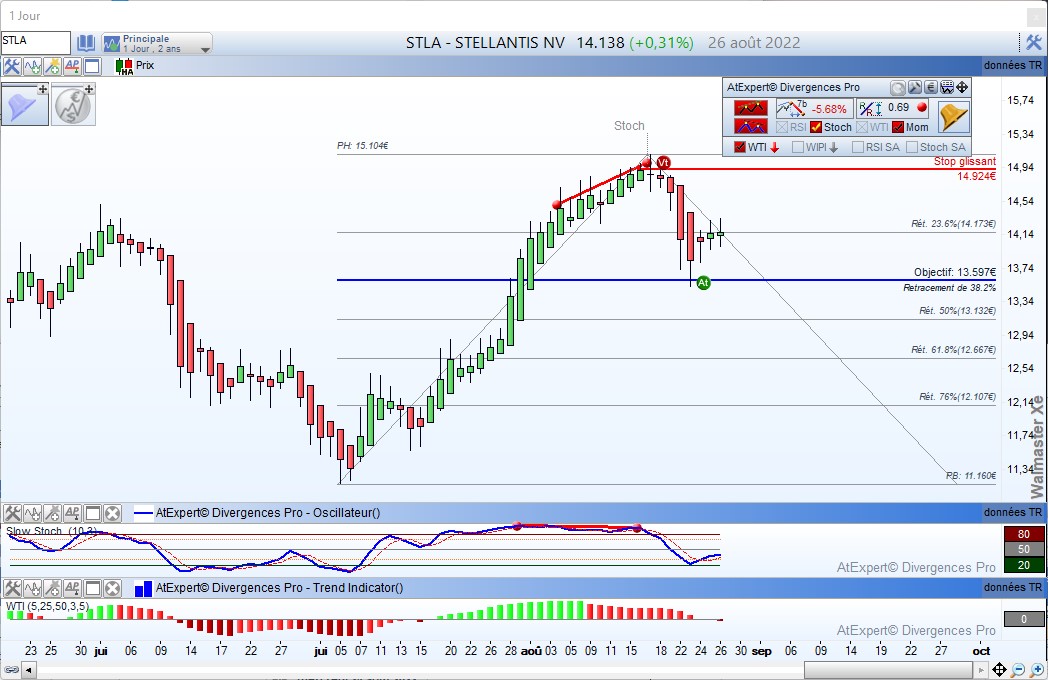Uncheck the Stoch checkbox

click(816, 127)
